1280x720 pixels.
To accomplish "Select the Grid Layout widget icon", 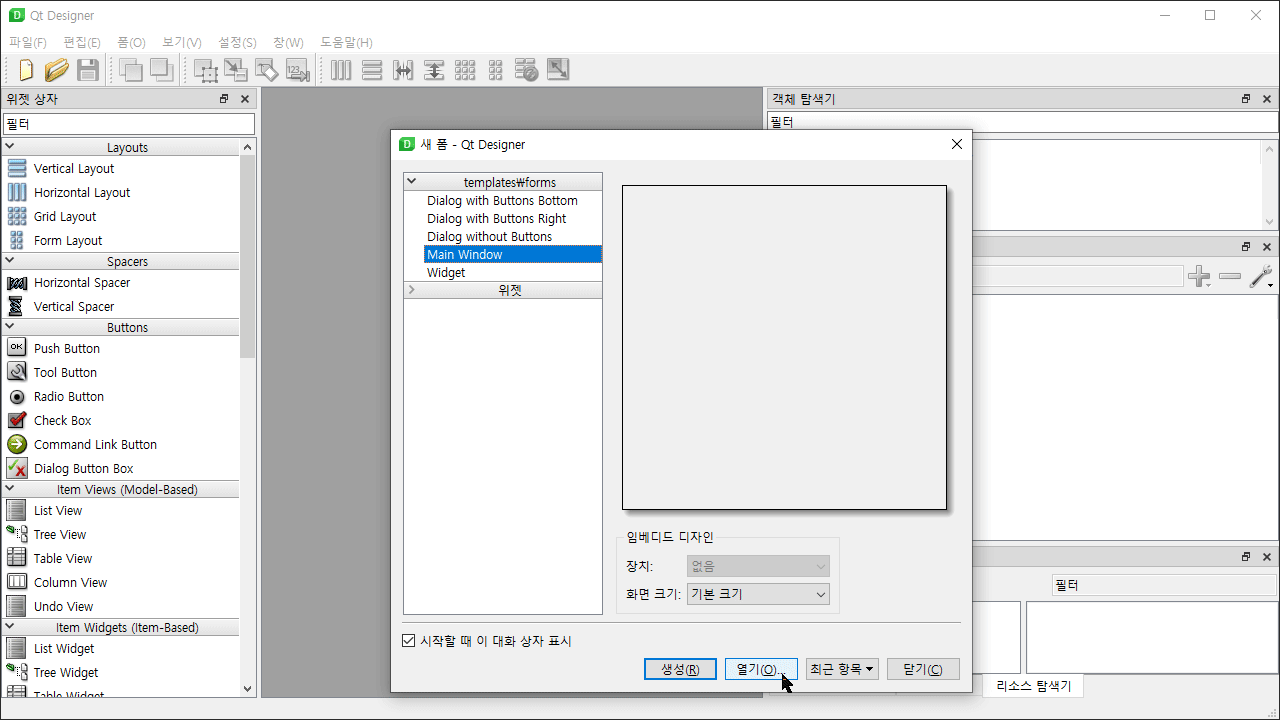I will tap(17, 216).
